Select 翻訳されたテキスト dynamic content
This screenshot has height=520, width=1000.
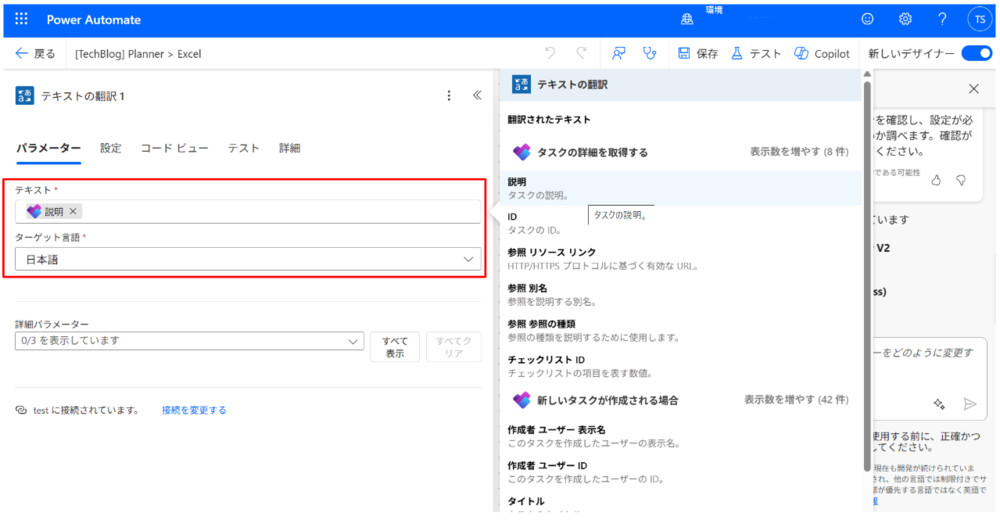(549, 119)
